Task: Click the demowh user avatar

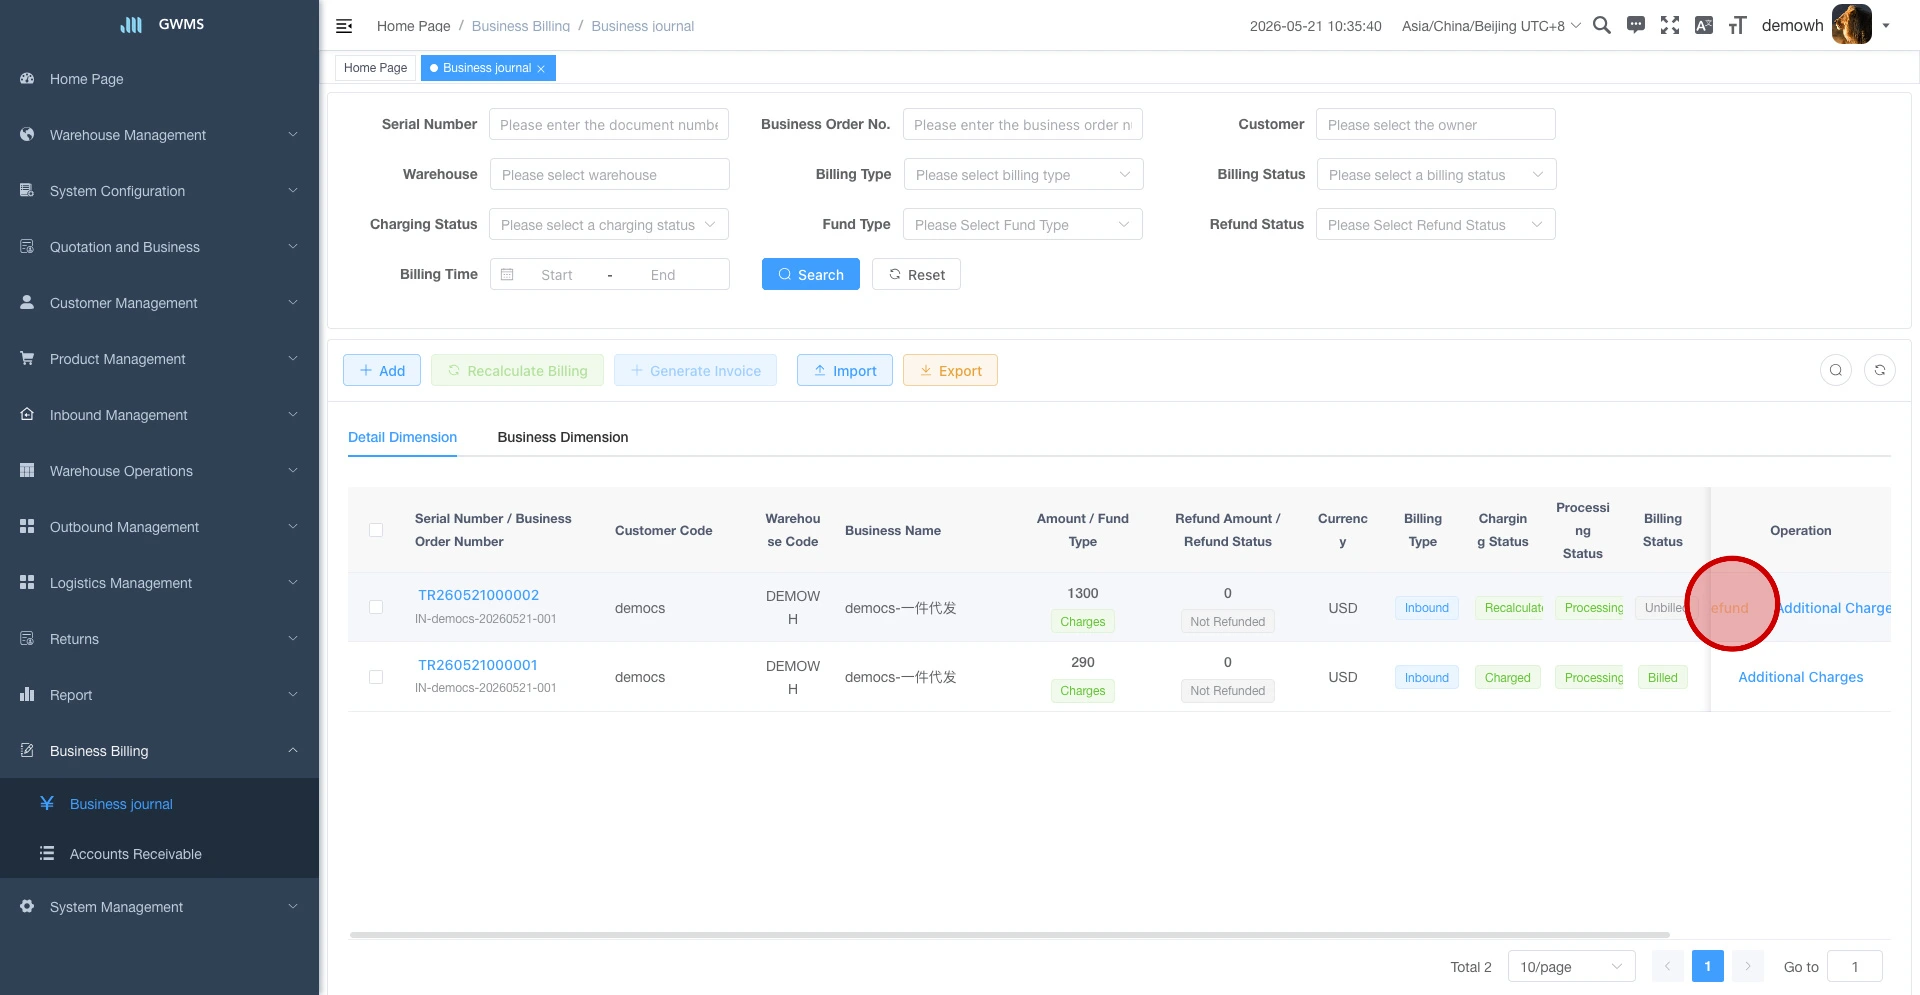Action: (x=1852, y=24)
